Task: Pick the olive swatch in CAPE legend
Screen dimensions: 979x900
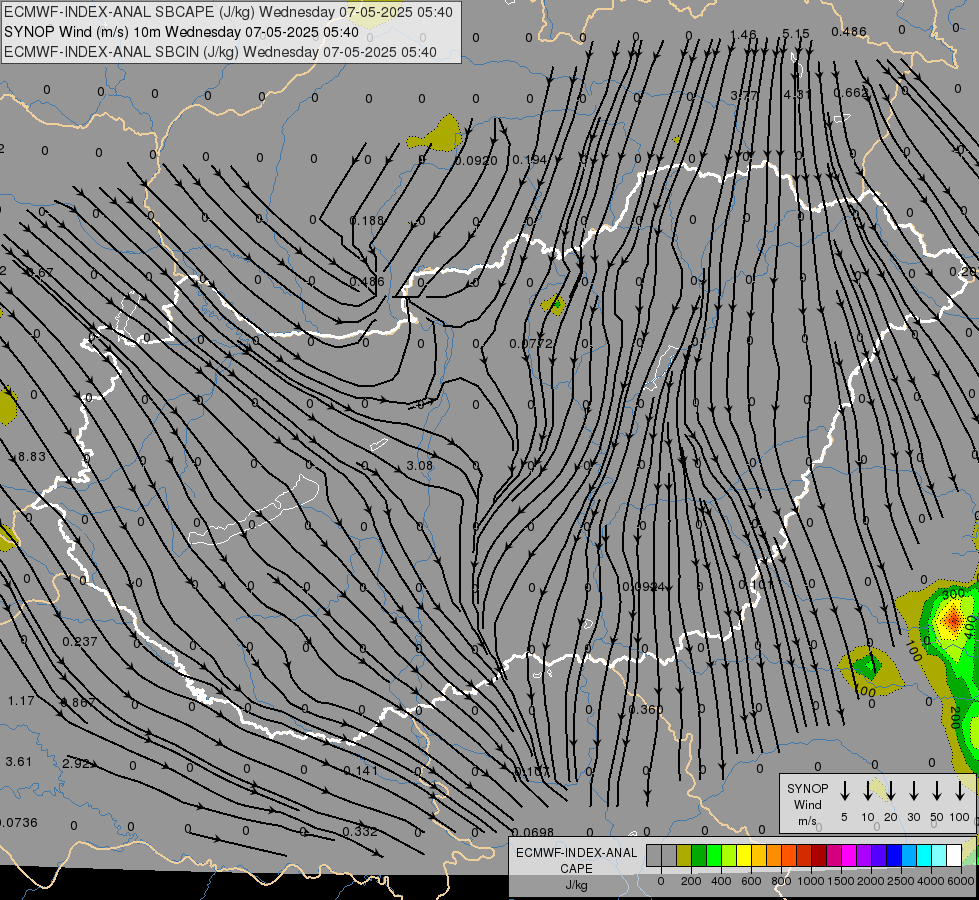Action: (684, 855)
